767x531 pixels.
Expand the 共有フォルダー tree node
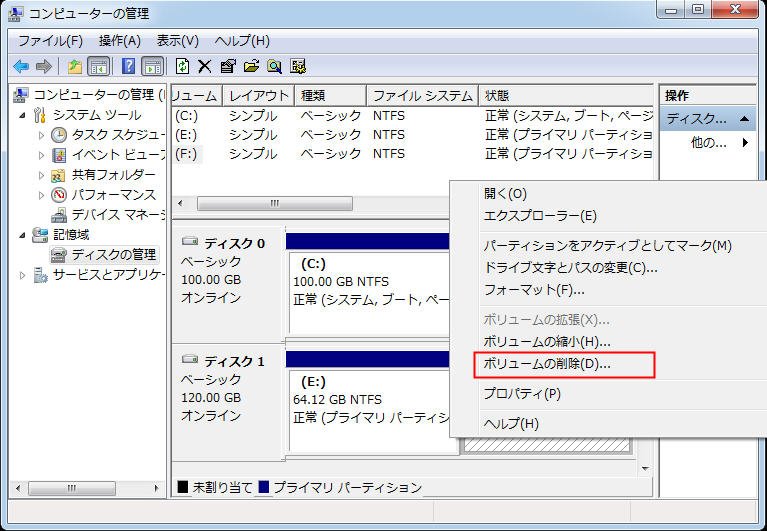[x=41, y=175]
